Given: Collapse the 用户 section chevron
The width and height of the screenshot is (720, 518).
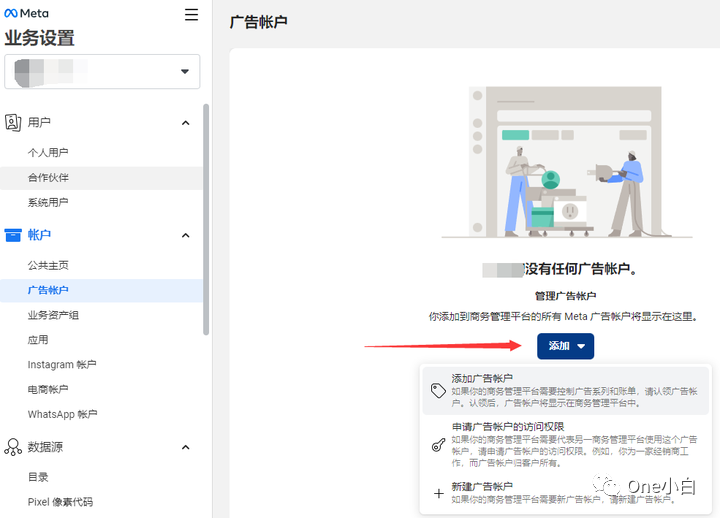Looking at the screenshot, I should click(x=186, y=123).
